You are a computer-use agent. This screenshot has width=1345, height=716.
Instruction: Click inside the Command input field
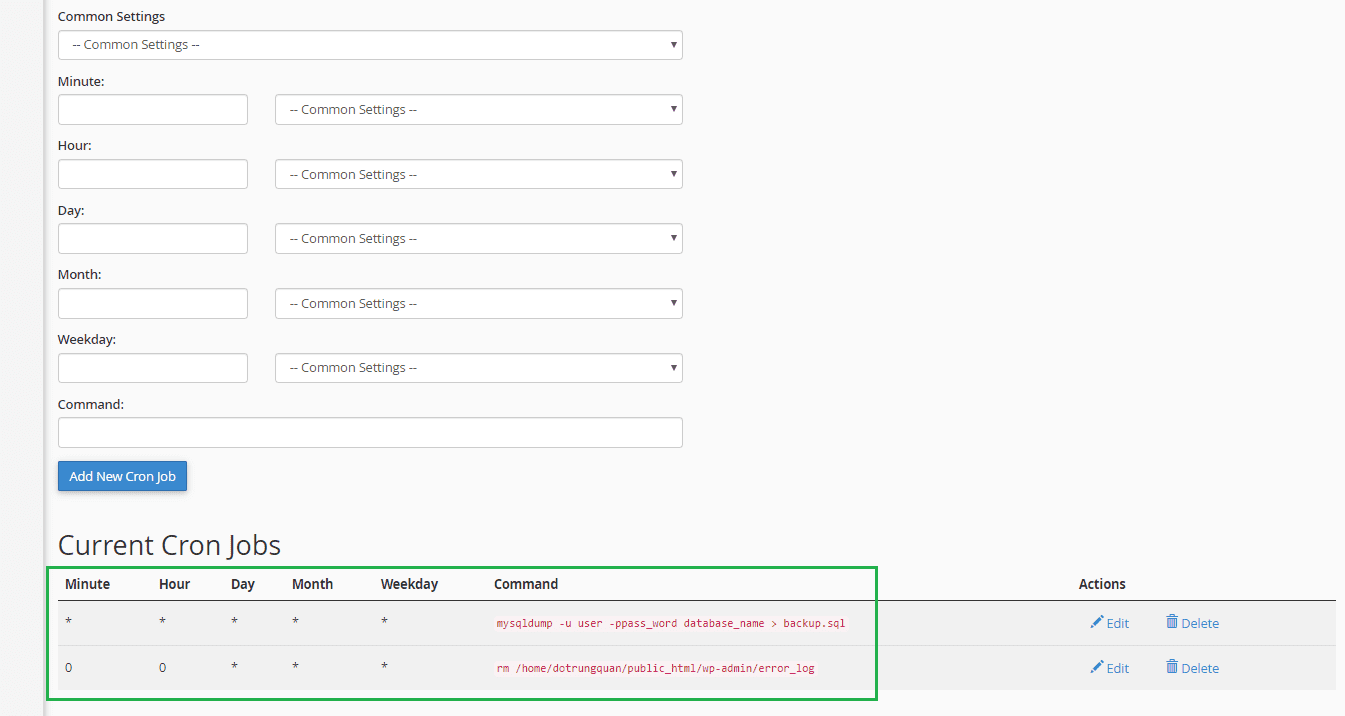370,432
